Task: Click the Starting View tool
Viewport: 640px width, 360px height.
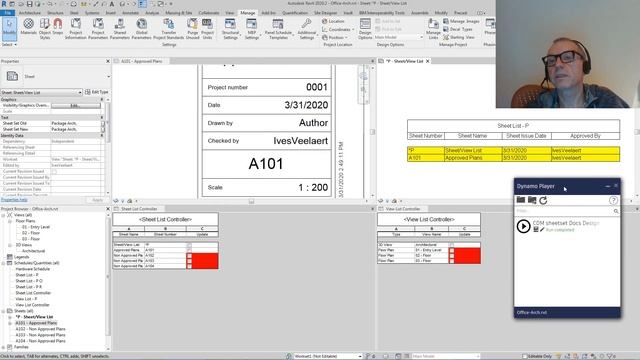Action: pyautogui.click(x=459, y=37)
